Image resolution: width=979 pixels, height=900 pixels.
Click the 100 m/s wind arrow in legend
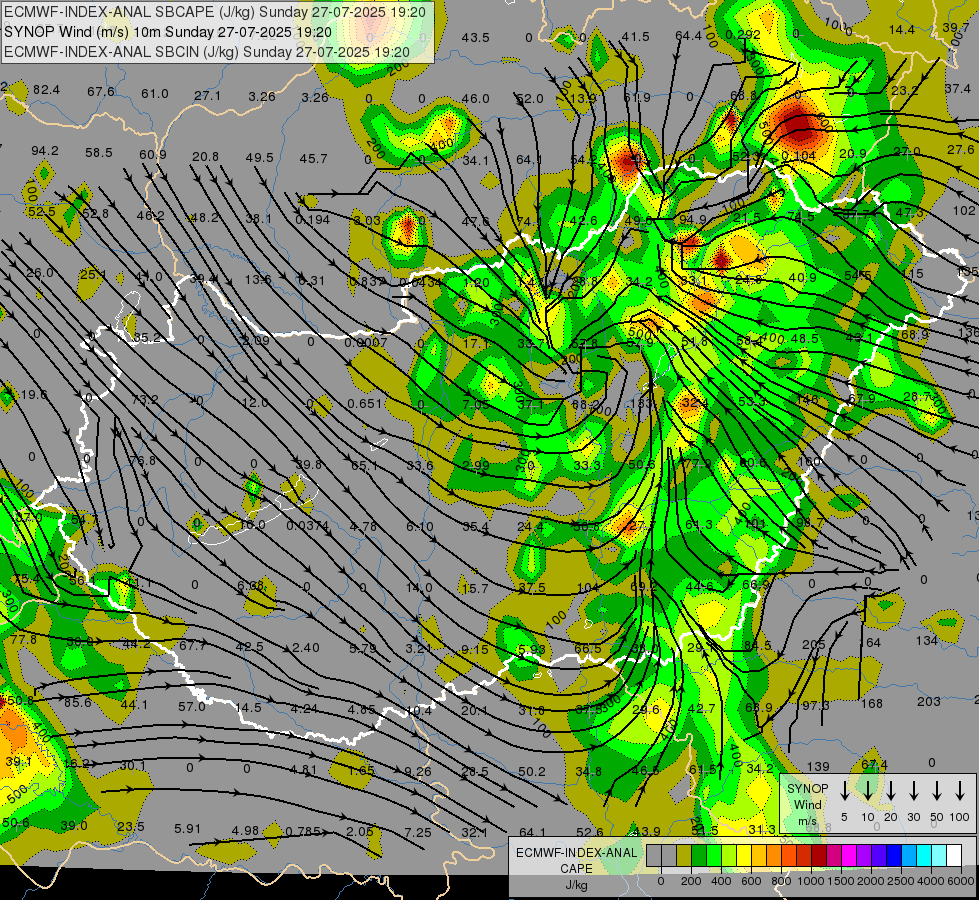pos(960,791)
